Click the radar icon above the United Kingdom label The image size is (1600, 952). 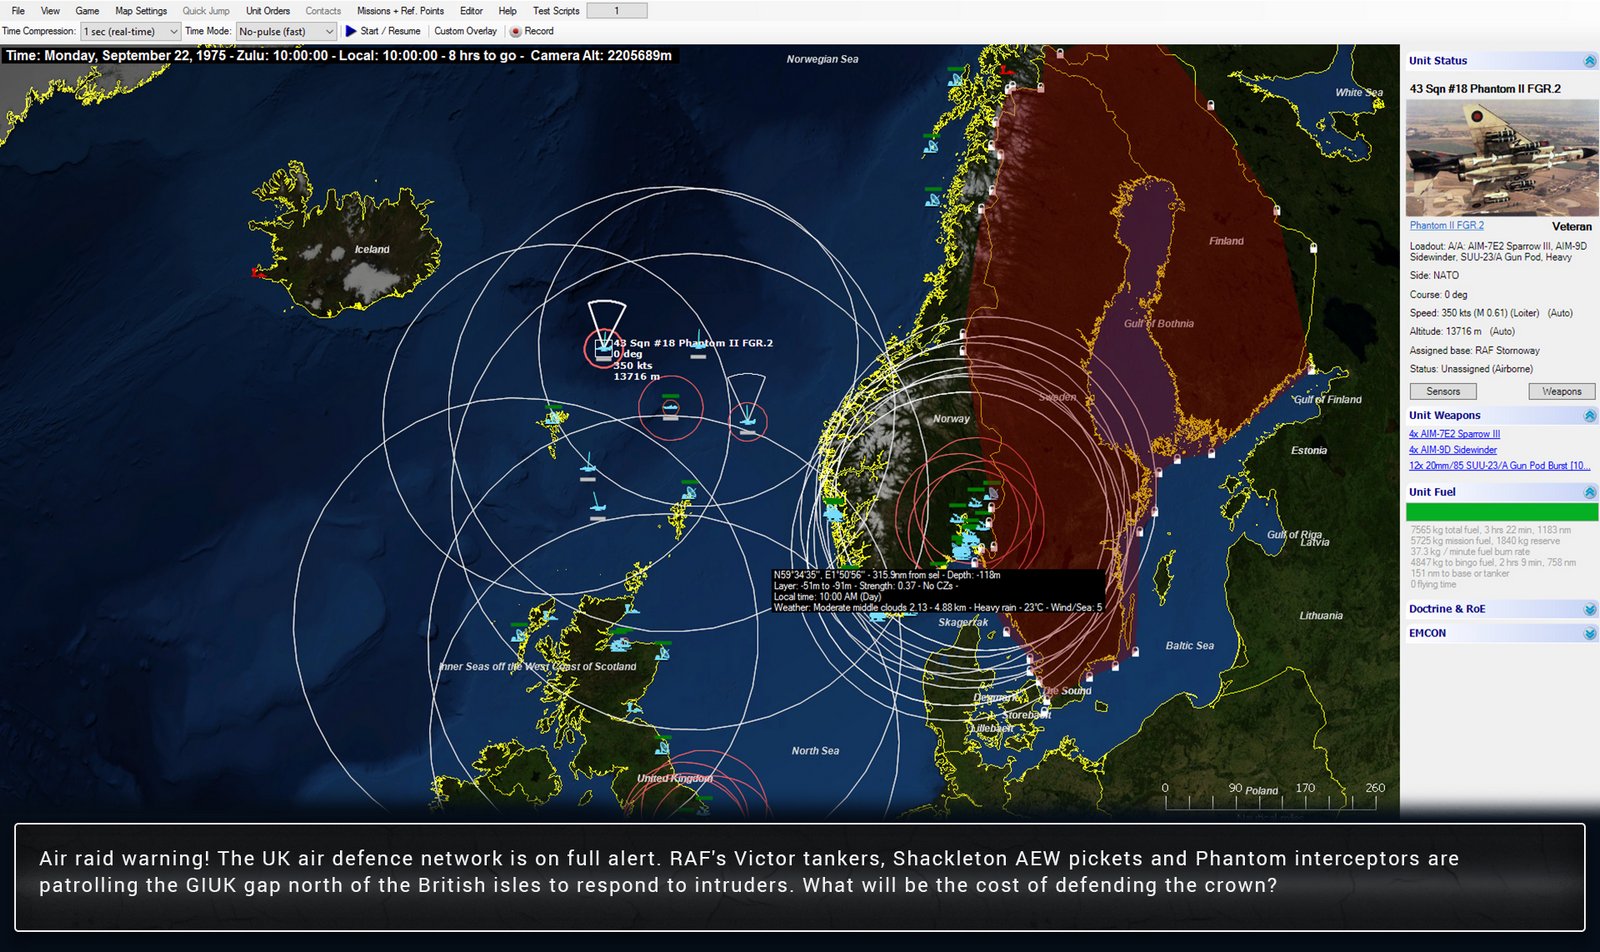click(x=661, y=746)
